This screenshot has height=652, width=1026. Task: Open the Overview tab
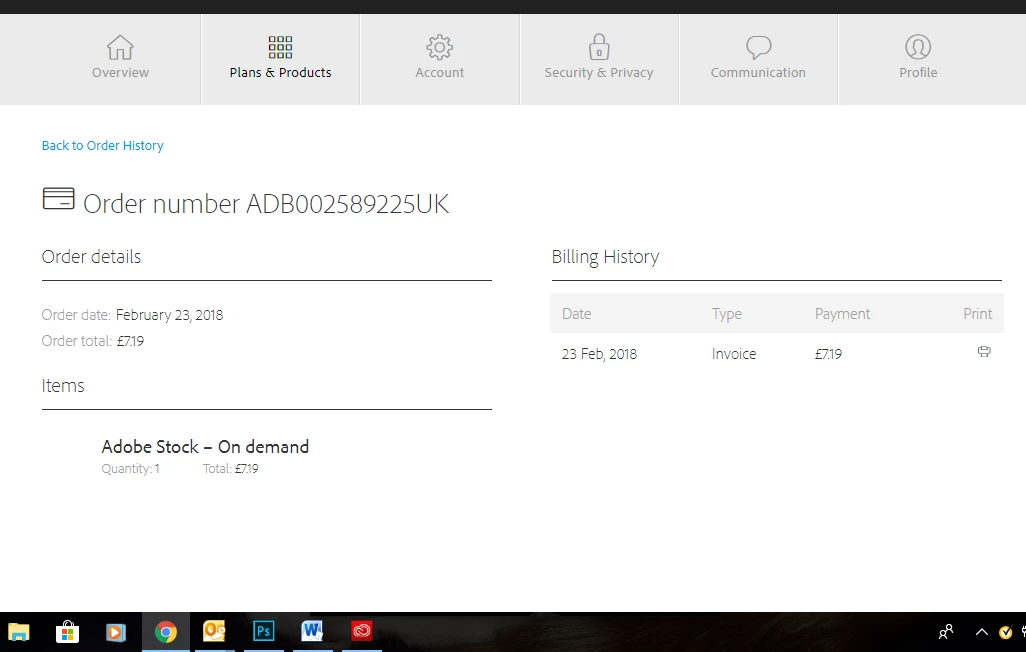(120, 58)
